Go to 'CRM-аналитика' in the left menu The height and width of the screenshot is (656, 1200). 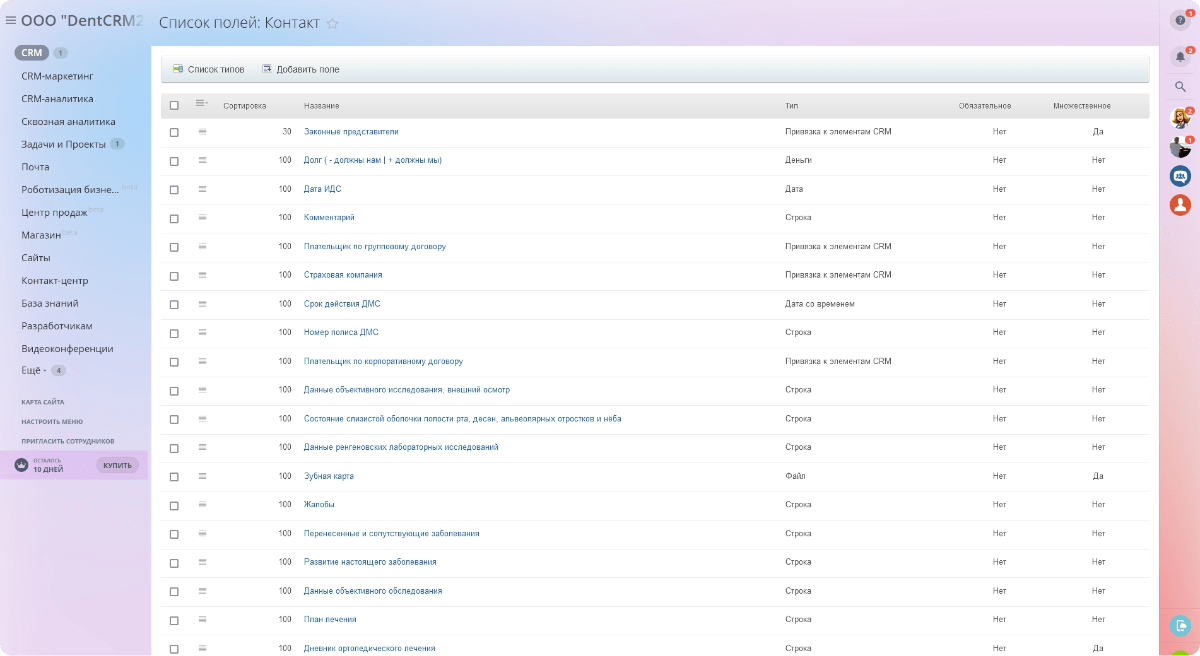click(x=57, y=99)
